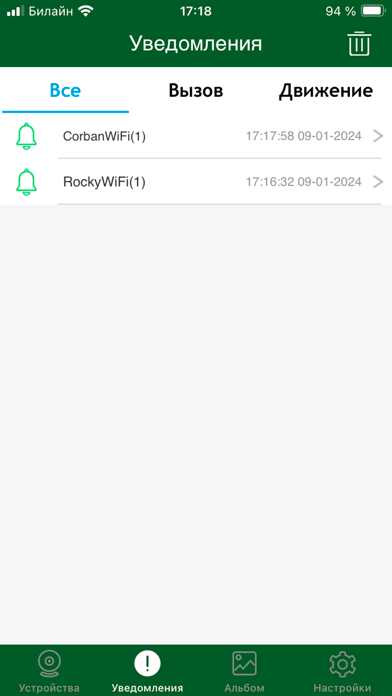Select the Уведомления exclamation icon
This screenshot has width=392, height=696.
click(147, 664)
